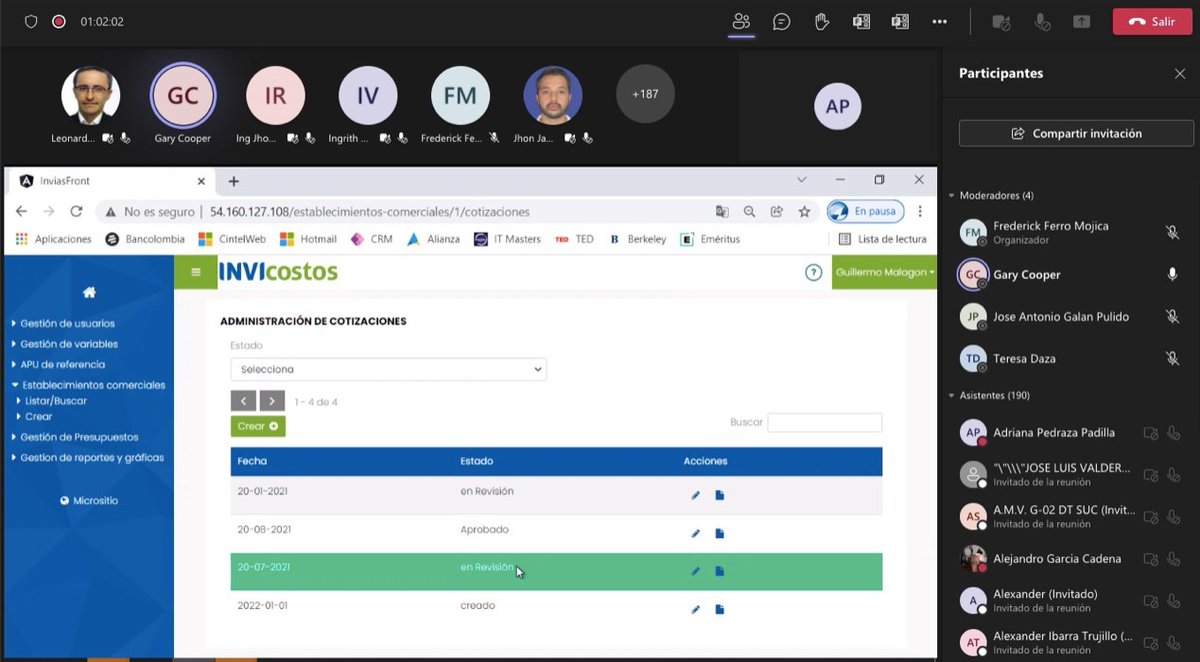Click the green Crear button
Viewport: 1200px width, 662px height.
pyautogui.click(x=258, y=426)
